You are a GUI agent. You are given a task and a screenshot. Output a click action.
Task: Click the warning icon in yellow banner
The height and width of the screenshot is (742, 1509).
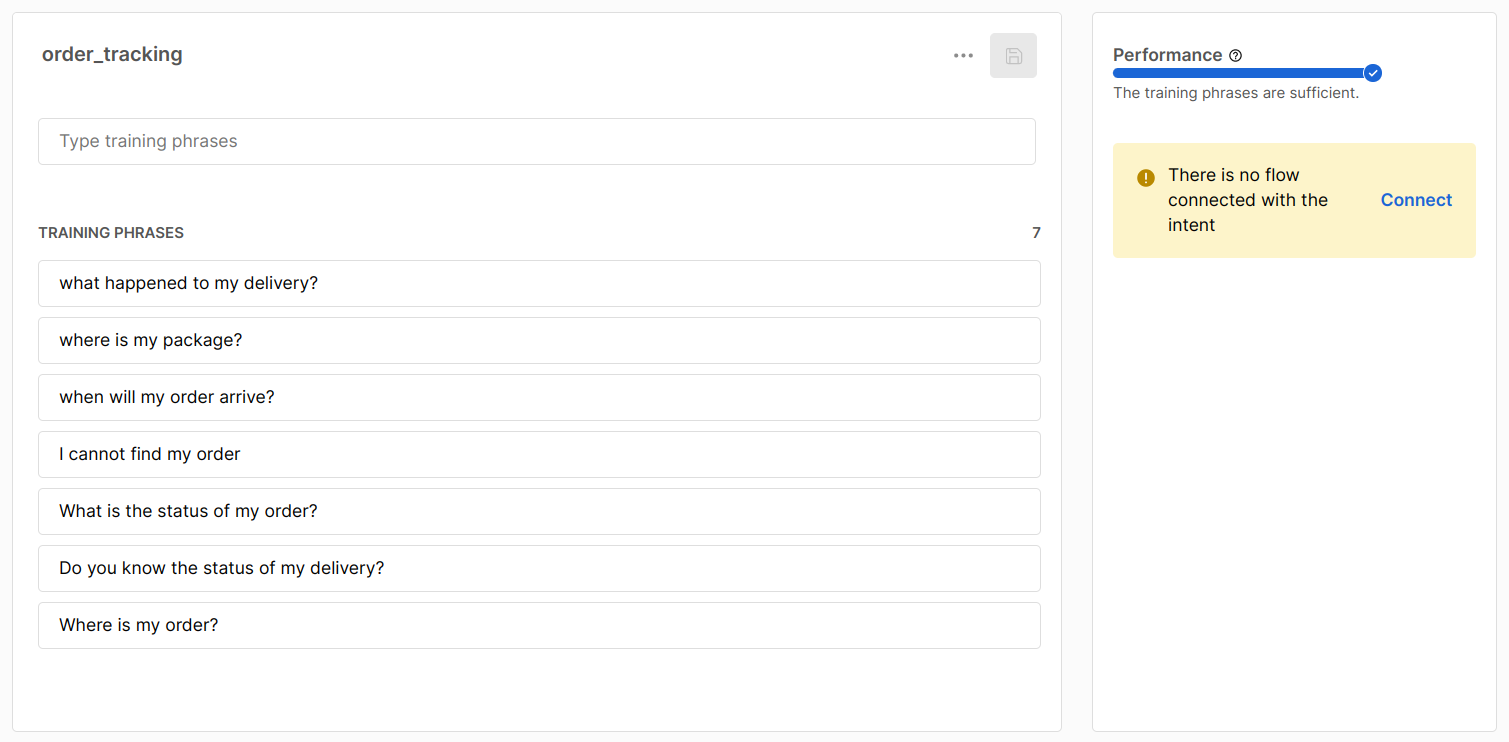1146,178
